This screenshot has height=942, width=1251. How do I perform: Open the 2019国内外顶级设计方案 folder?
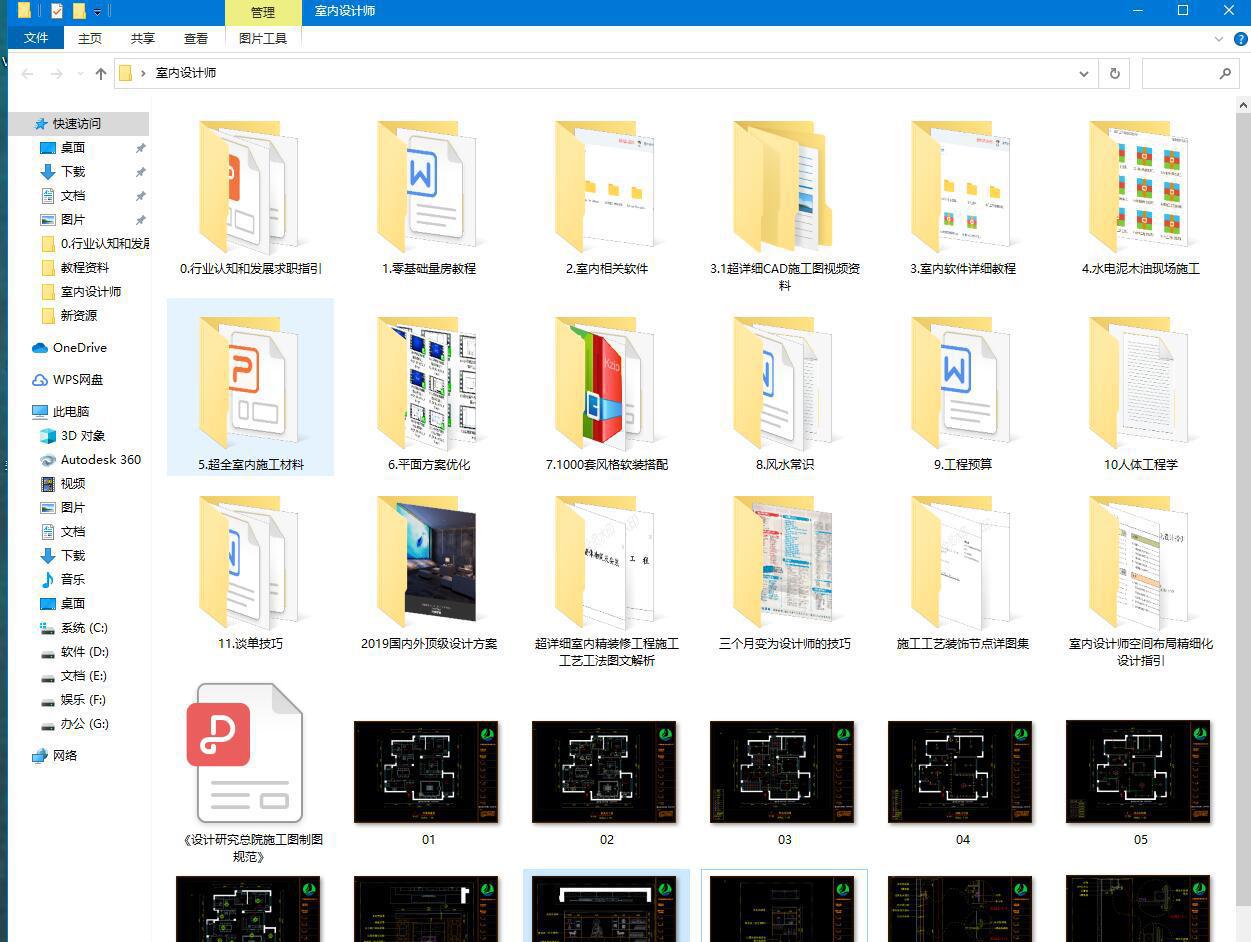click(428, 573)
